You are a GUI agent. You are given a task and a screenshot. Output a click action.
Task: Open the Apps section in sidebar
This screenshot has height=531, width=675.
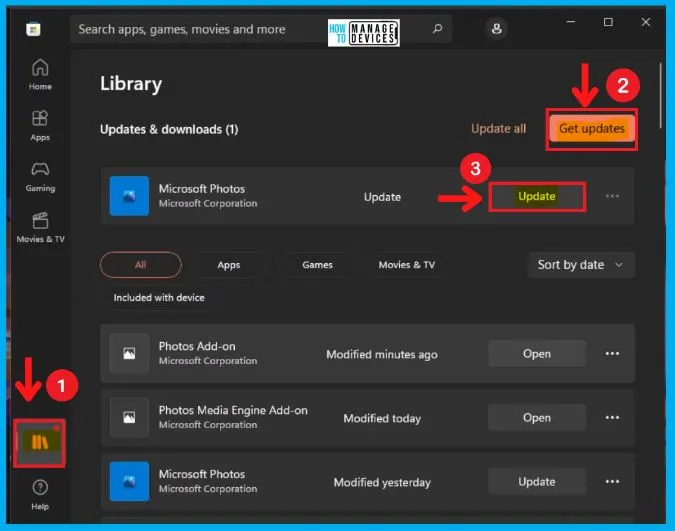(x=40, y=125)
